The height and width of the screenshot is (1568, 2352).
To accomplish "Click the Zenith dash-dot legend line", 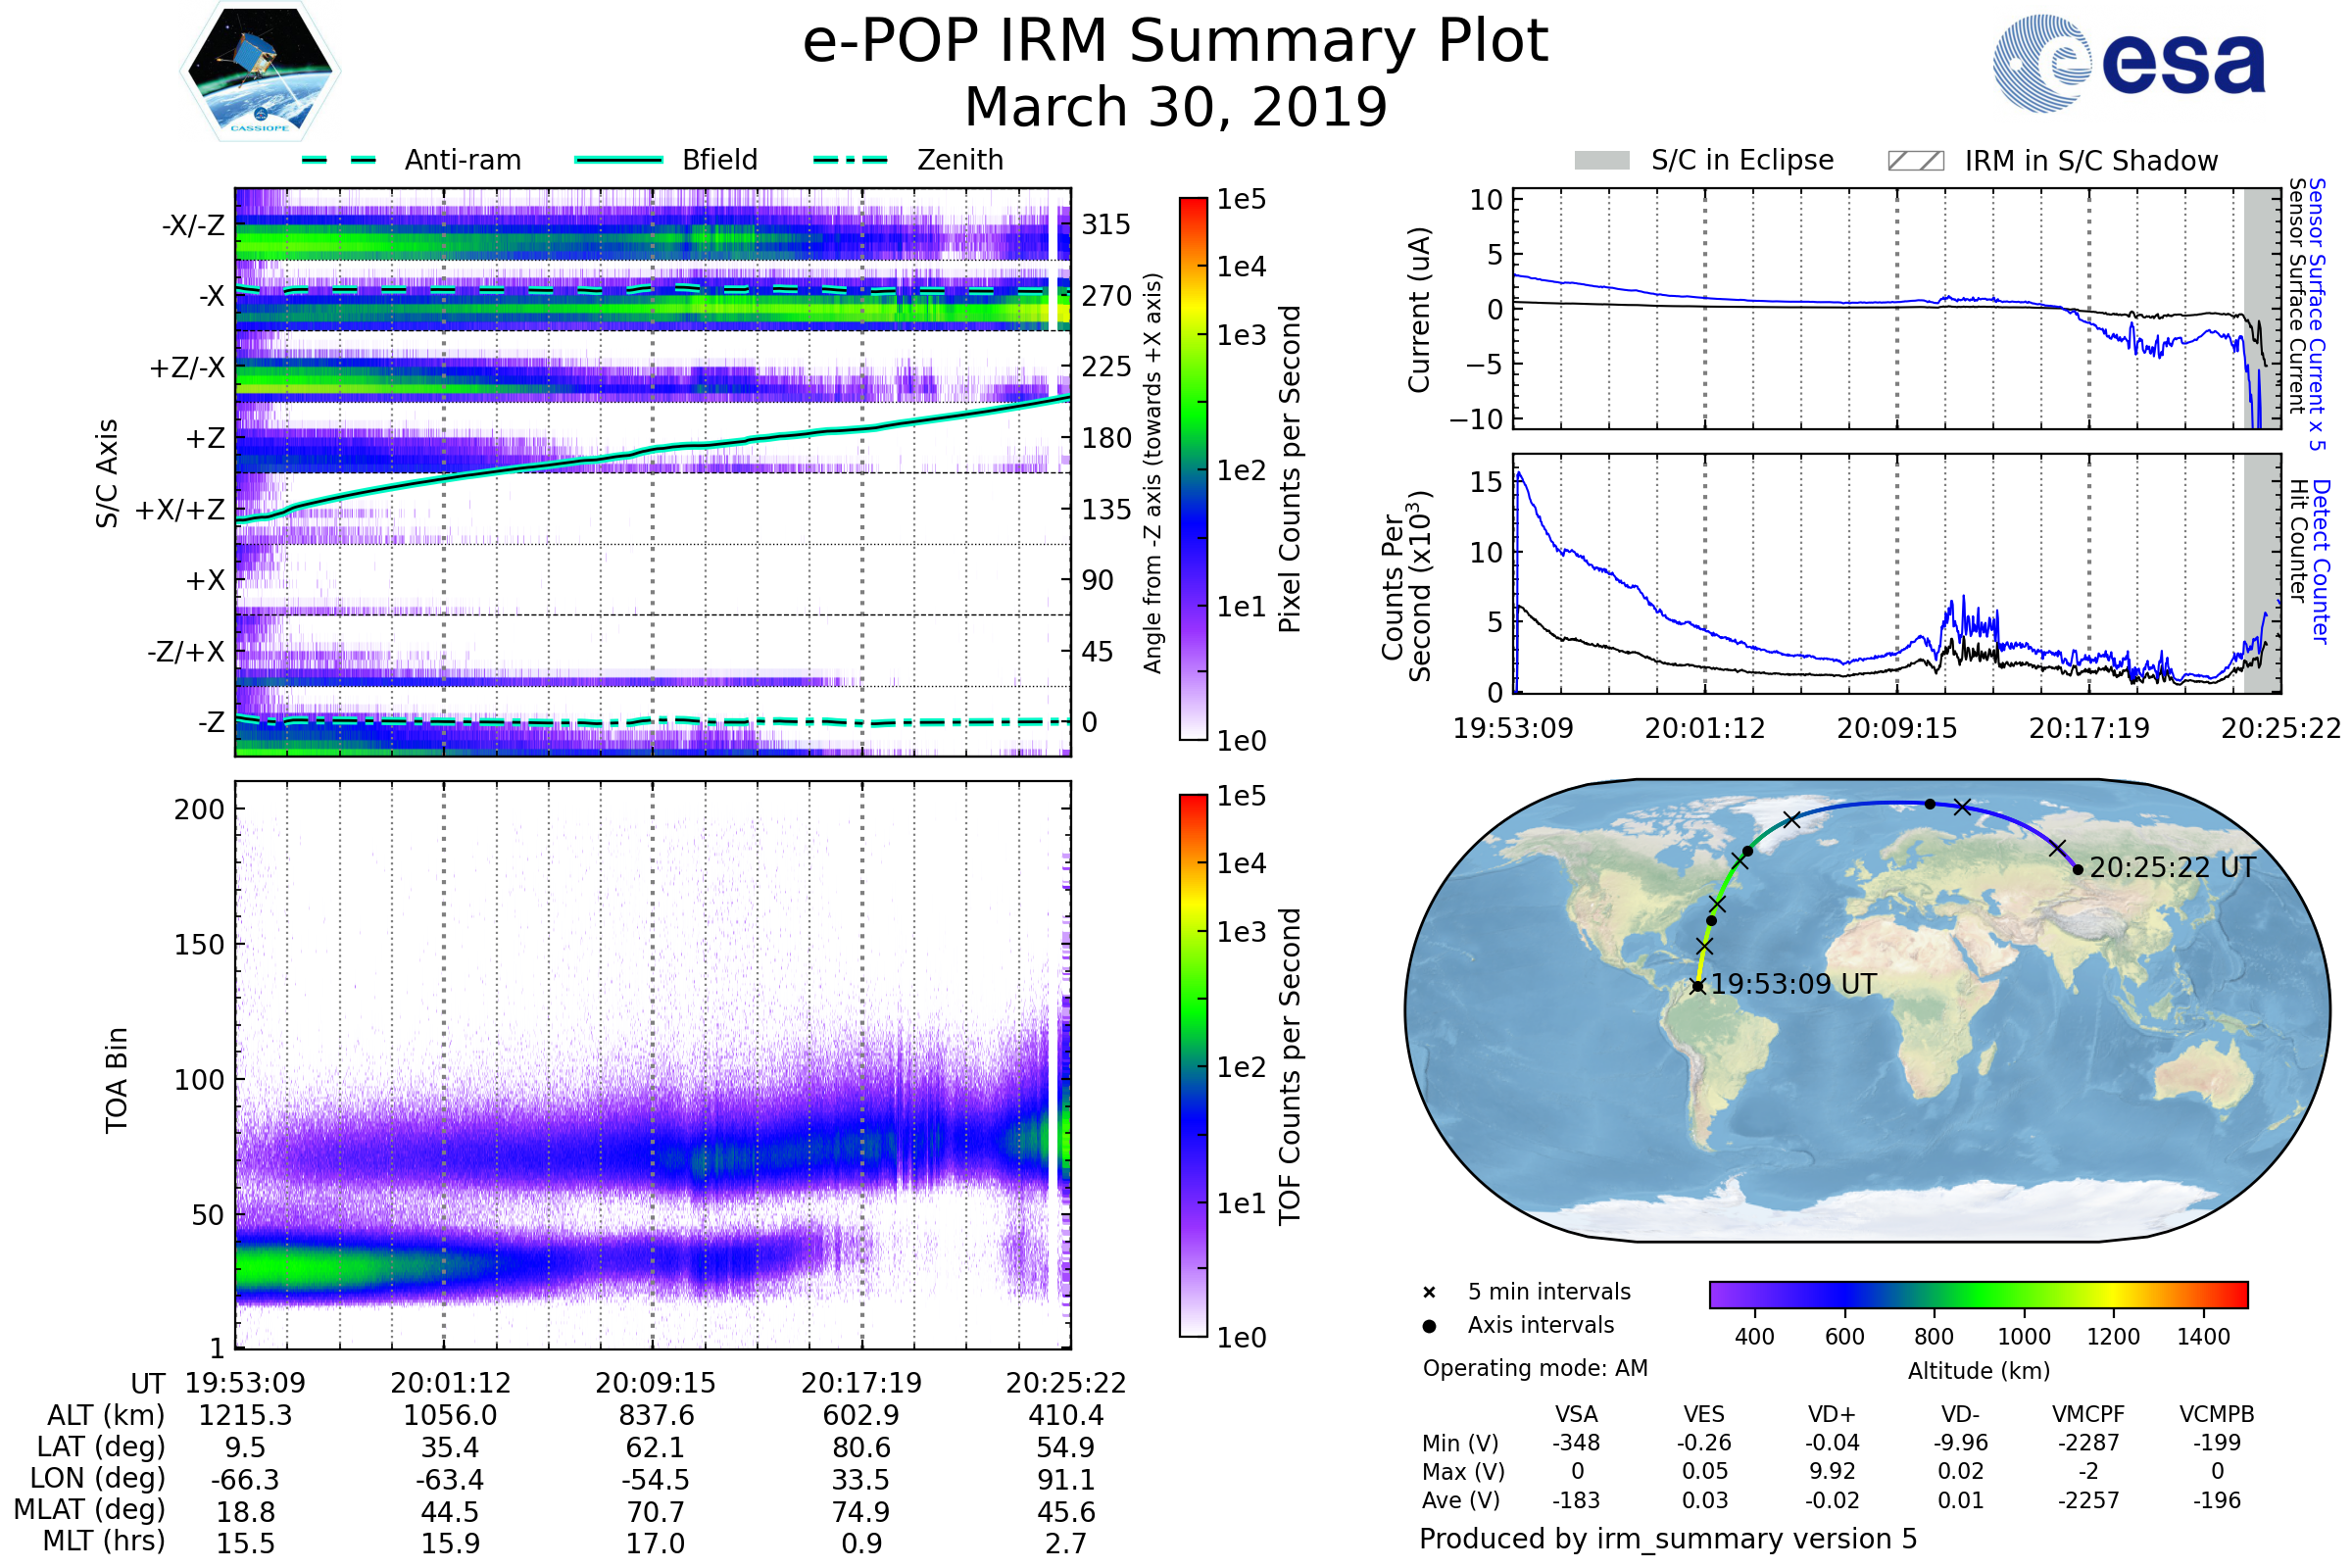I will 850,160.
